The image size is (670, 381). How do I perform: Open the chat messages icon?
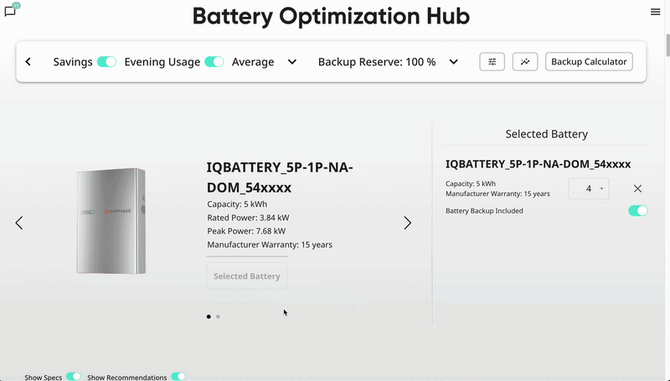[x=10, y=11]
